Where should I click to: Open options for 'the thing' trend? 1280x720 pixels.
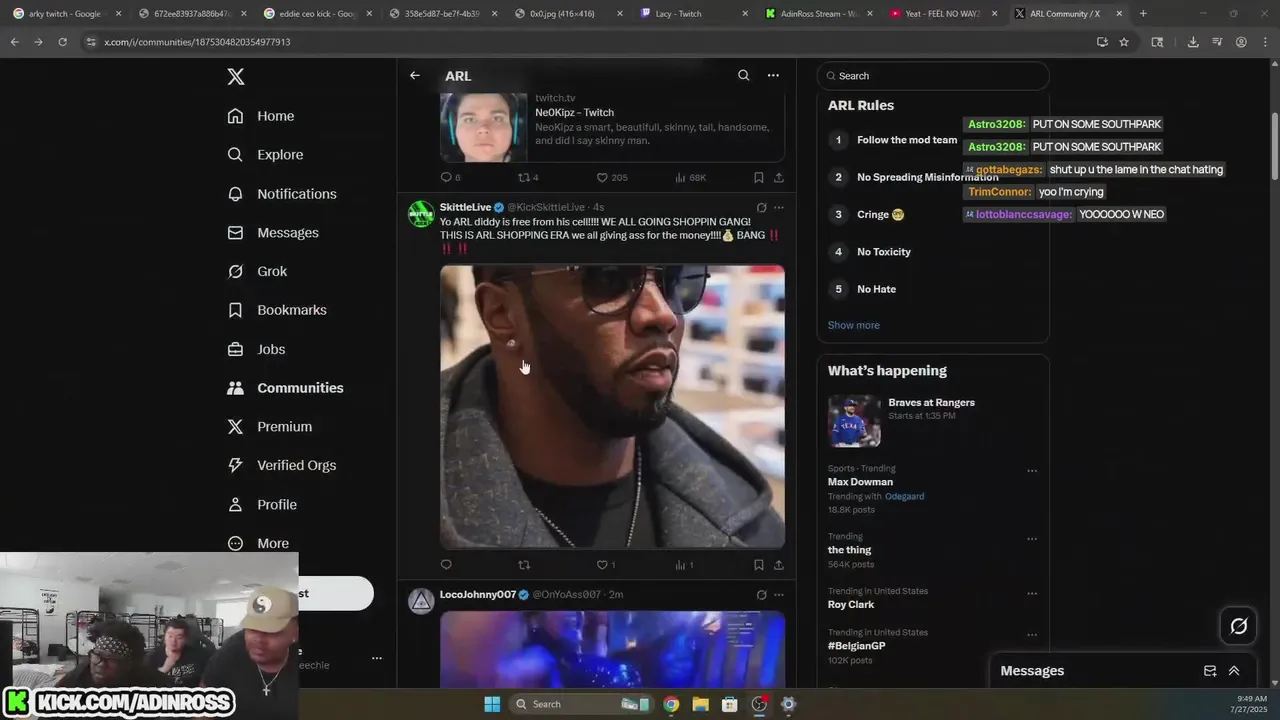click(x=1032, y=539)
